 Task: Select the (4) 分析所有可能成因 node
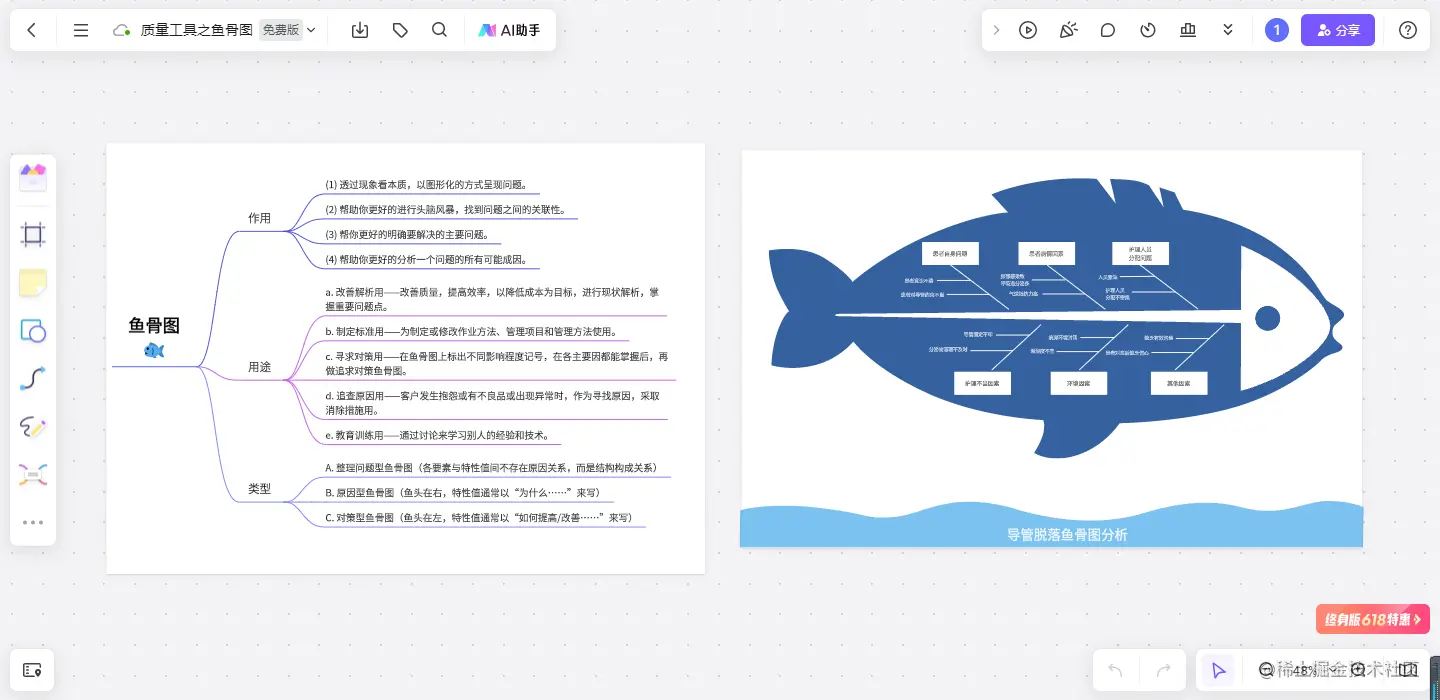click(426, 260)
